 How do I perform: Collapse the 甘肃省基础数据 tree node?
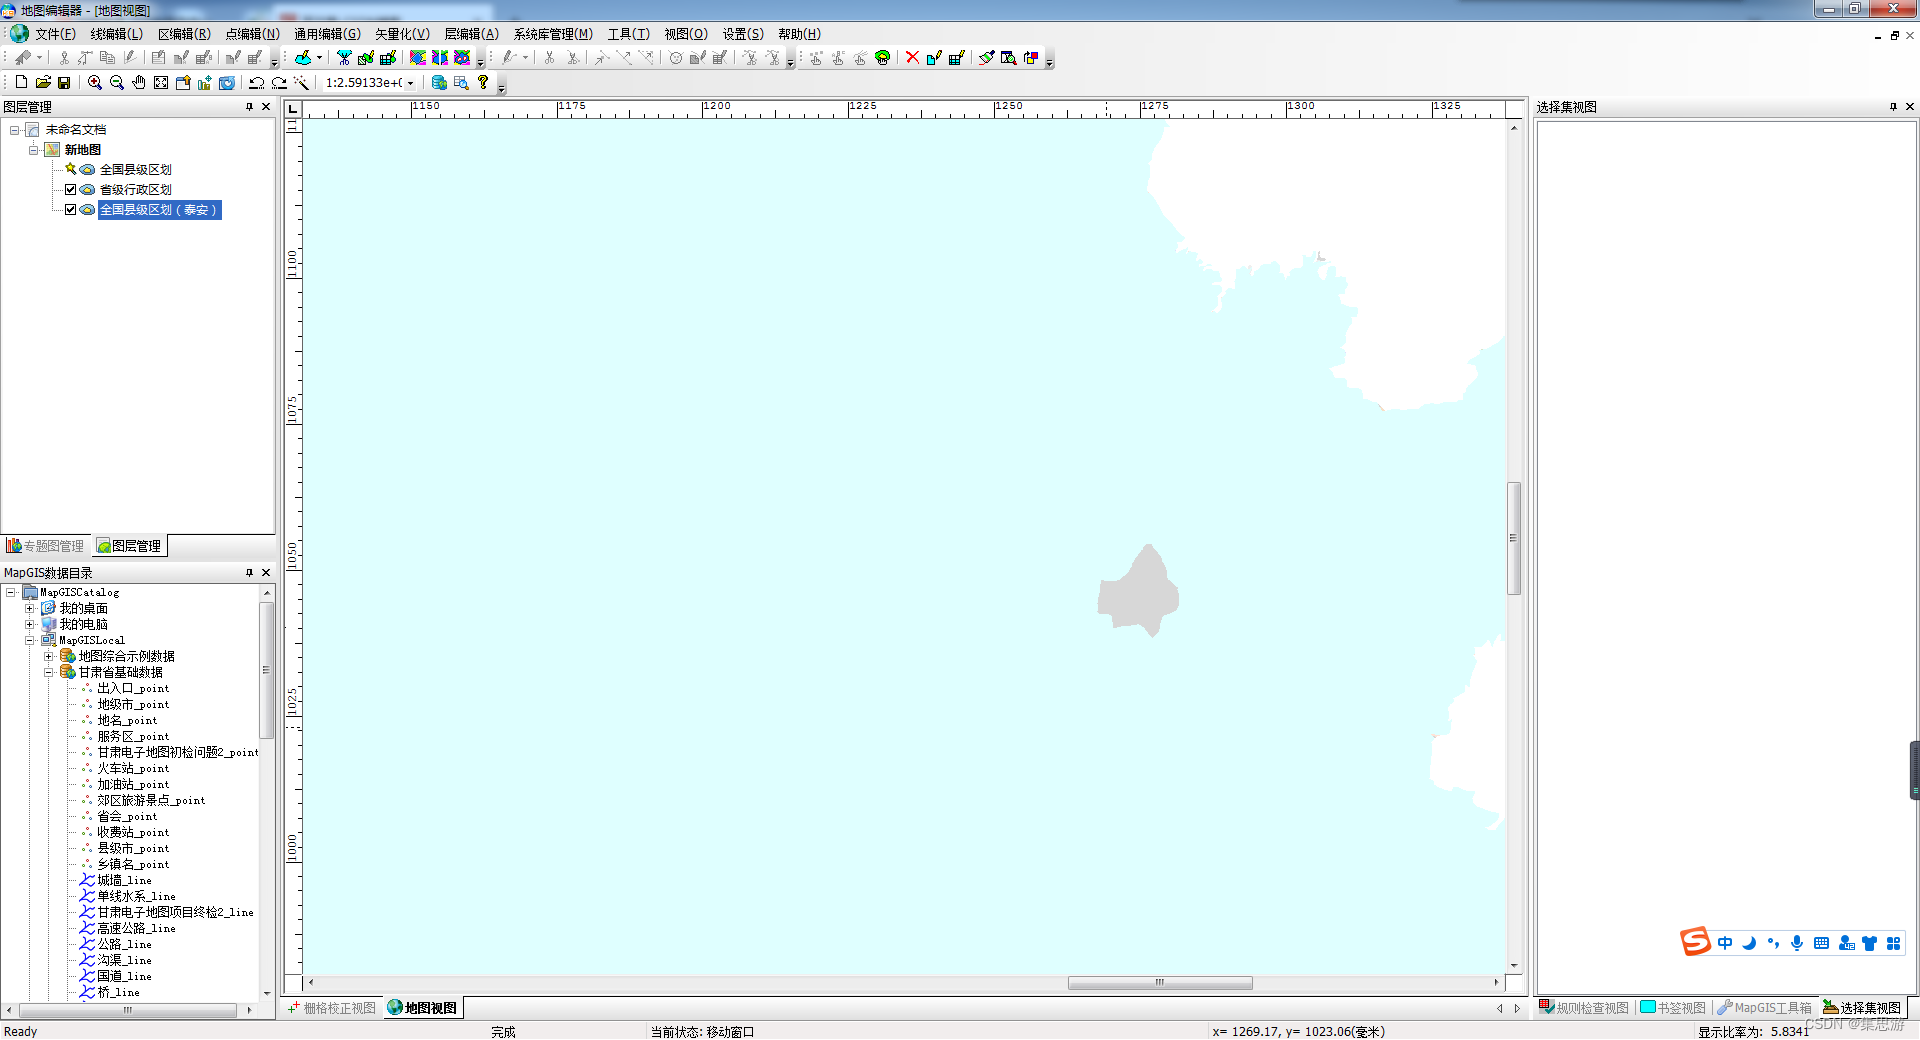(x=50, y=671)
